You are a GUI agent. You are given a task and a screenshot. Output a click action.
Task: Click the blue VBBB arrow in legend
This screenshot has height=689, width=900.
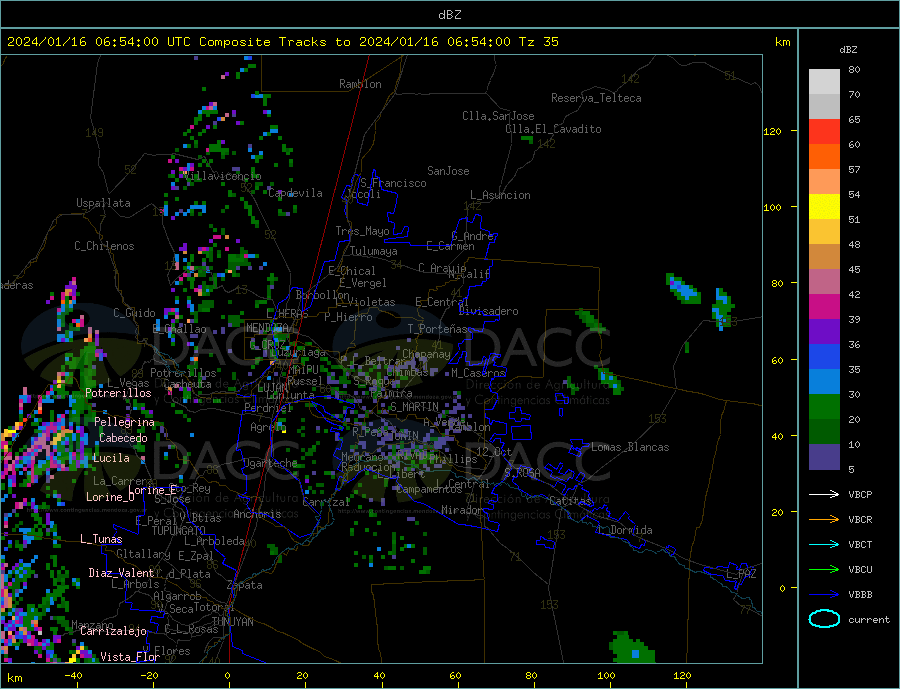pyautogui.click(x=824, y=594)
